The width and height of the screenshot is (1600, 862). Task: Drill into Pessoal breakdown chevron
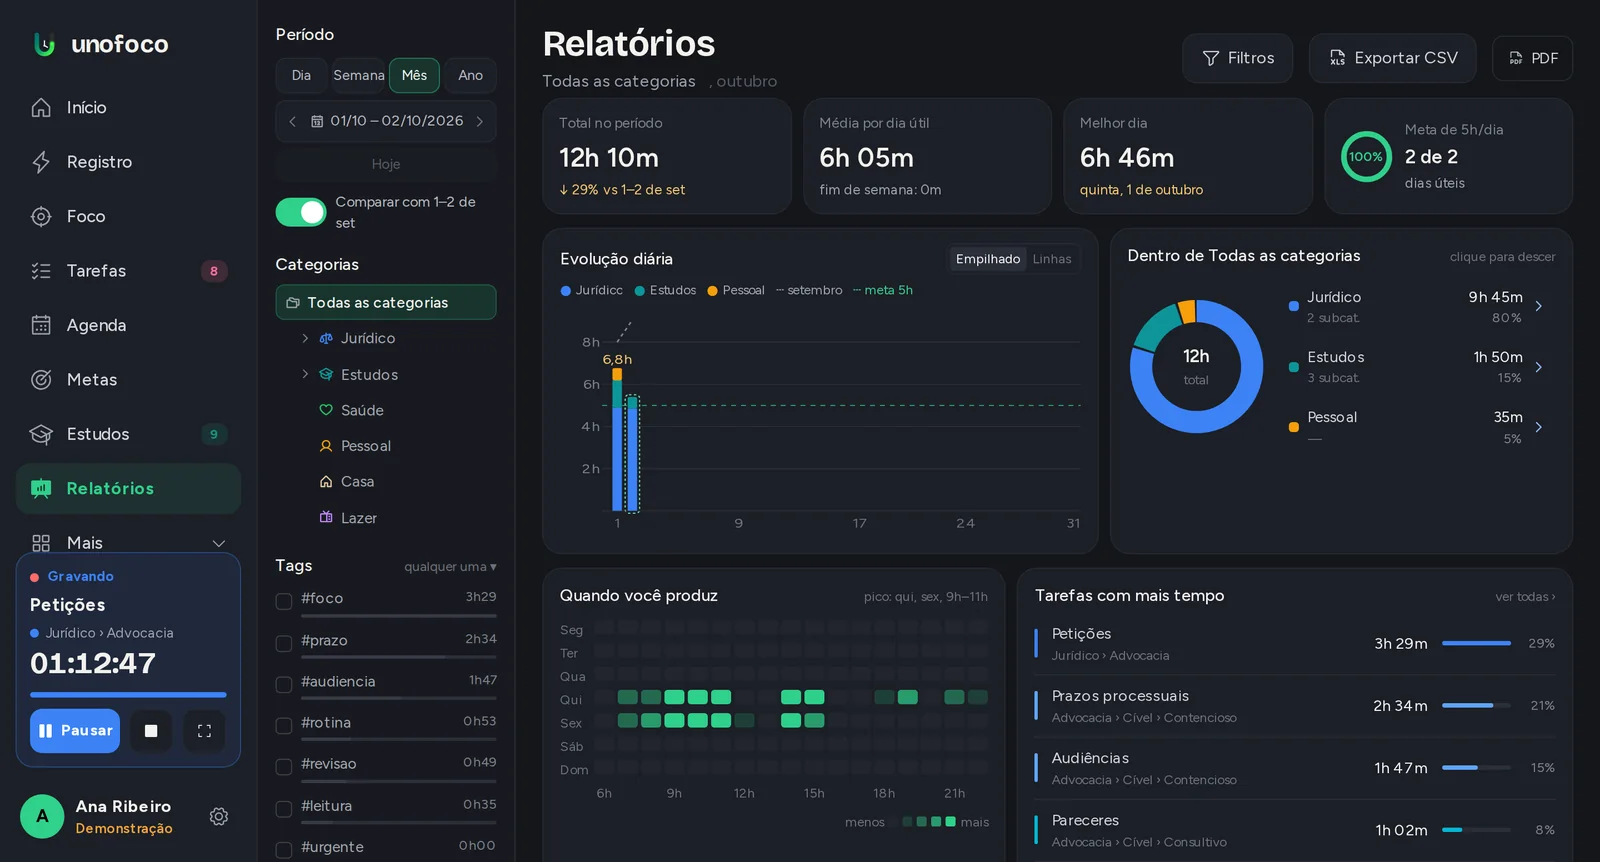1538,427
